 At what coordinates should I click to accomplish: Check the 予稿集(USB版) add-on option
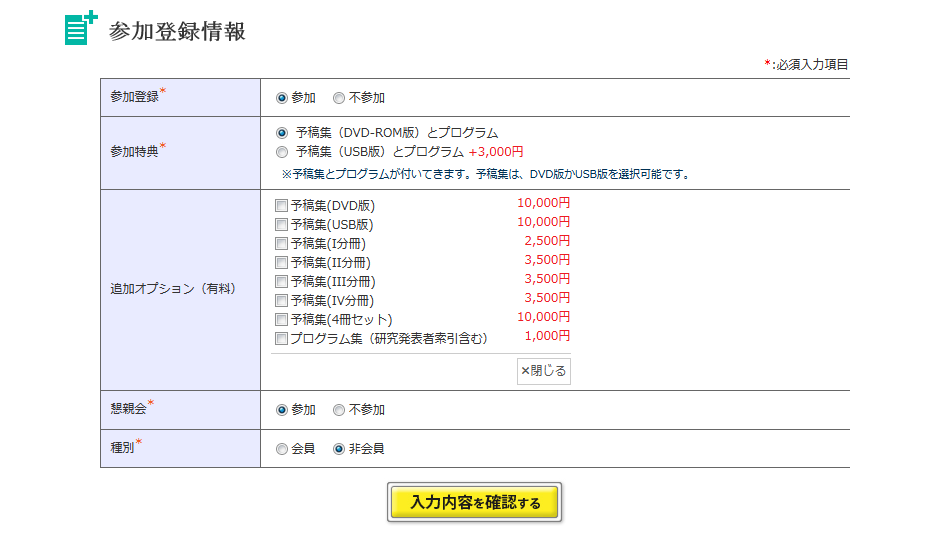pos(281,225)
